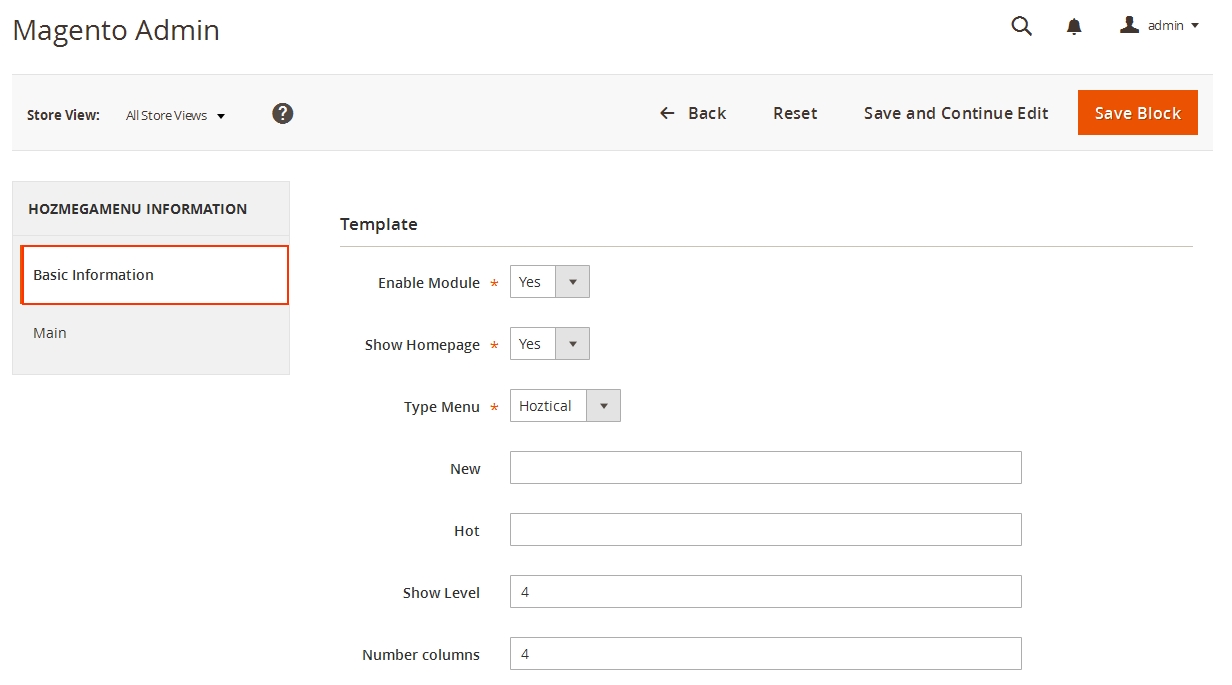The height and width of the screenshot is (685, 1232).
Task: Focus the Hot text input field
Action: 765,530
